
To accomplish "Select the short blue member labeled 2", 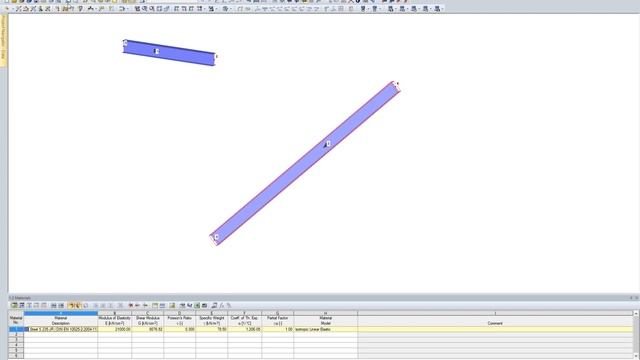I will (x=169, y=53).
